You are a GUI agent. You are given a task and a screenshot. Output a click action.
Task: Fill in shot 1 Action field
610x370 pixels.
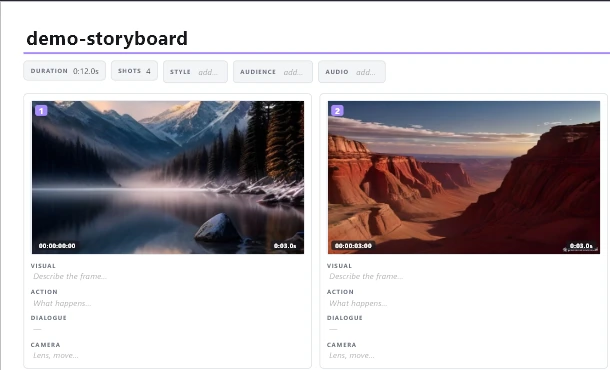pos(168,303)
